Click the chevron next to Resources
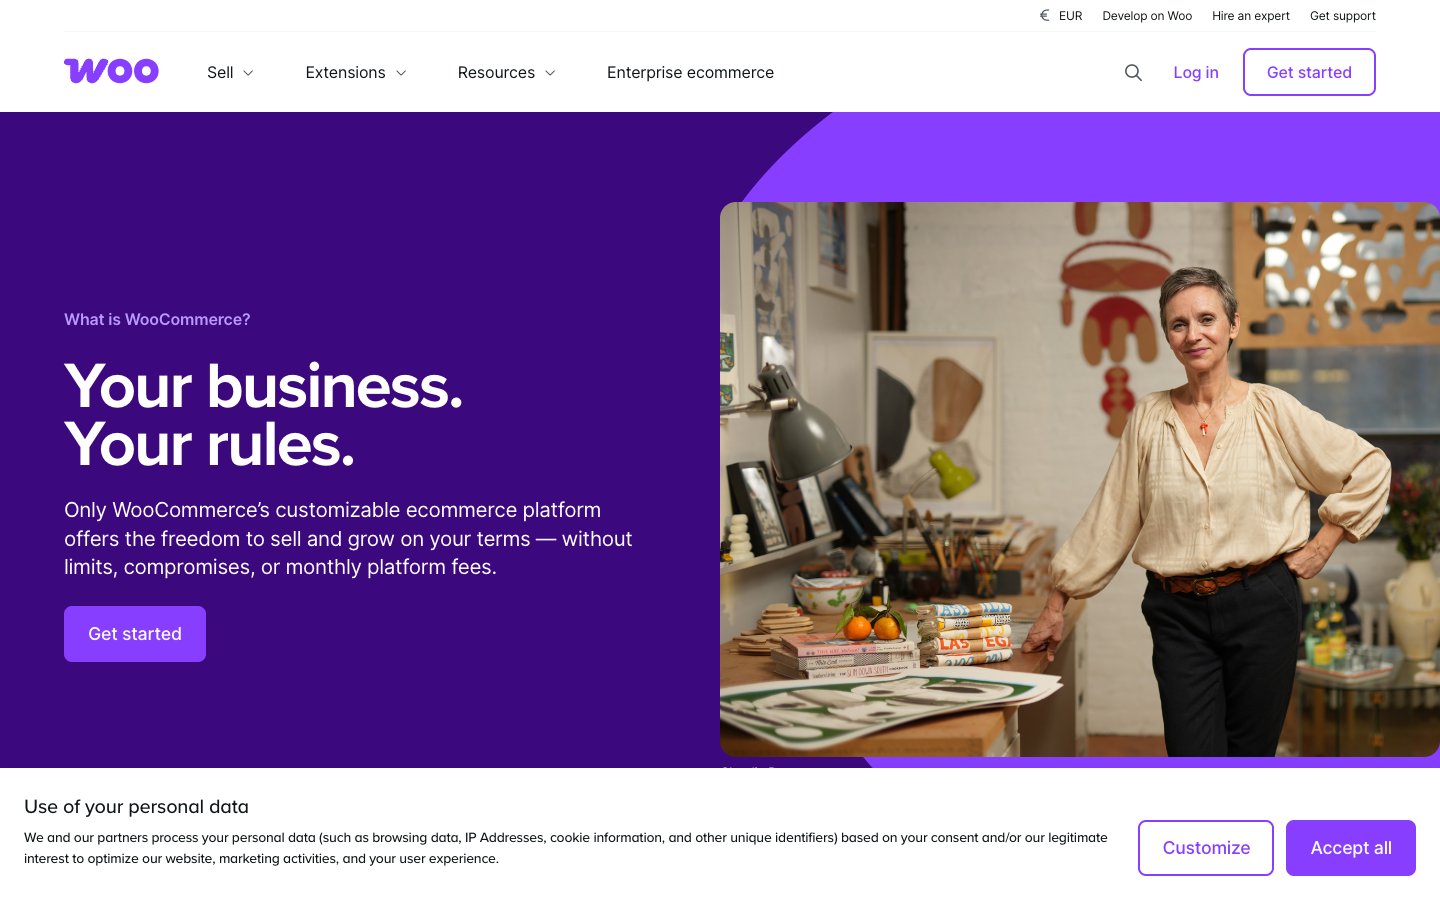This screenshot has height=900, width=1440. tap(550, 73)
